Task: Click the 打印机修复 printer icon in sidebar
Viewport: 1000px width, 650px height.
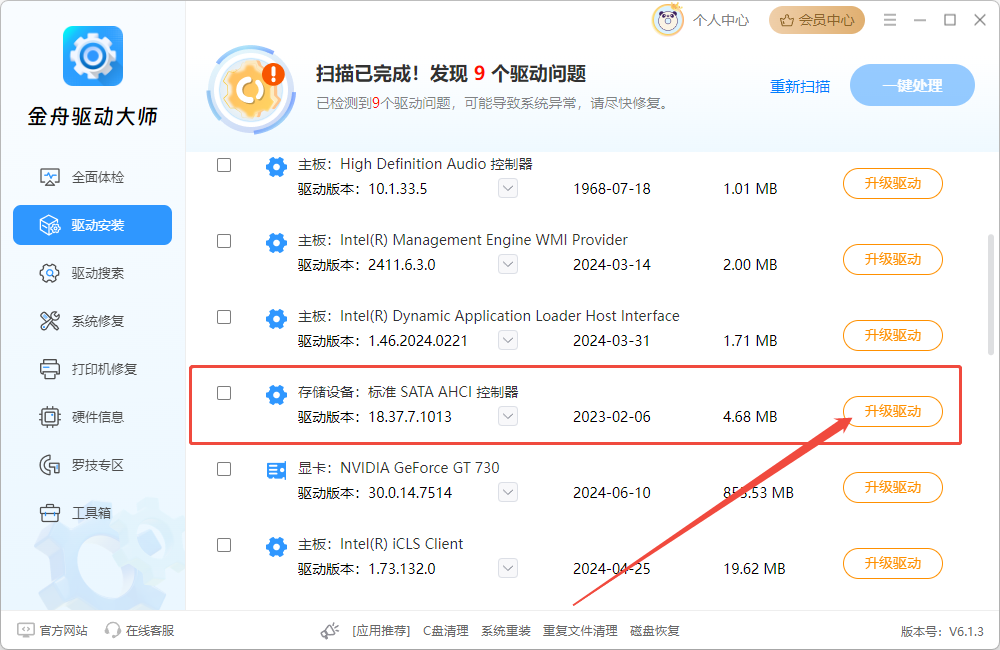Action: (50, 369)
